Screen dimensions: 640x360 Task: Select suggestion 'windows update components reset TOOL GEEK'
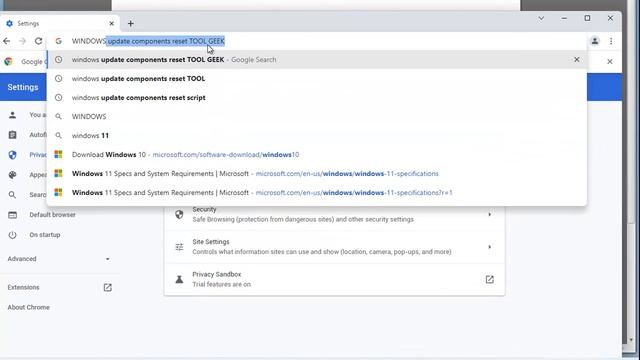click(317, 60)
